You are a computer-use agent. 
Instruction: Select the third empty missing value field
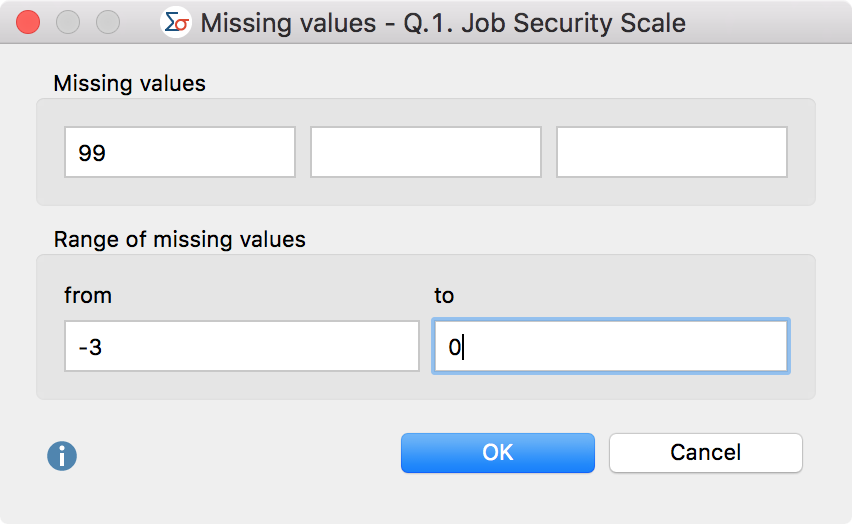672,152
